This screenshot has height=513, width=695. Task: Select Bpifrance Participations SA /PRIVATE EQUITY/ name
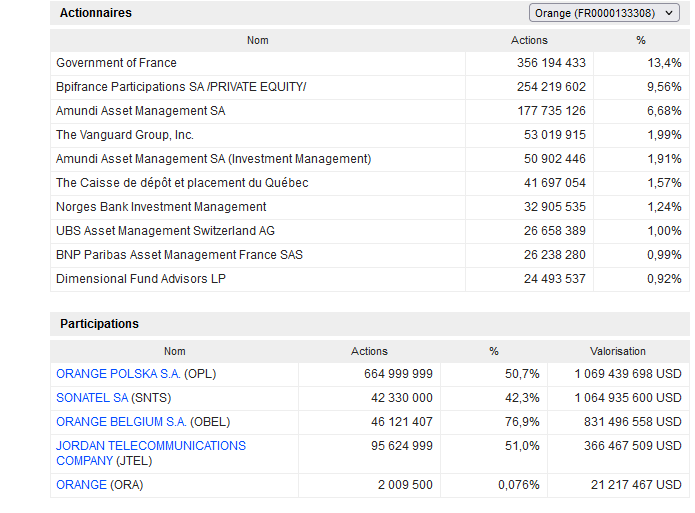click(x=181, y=87)
